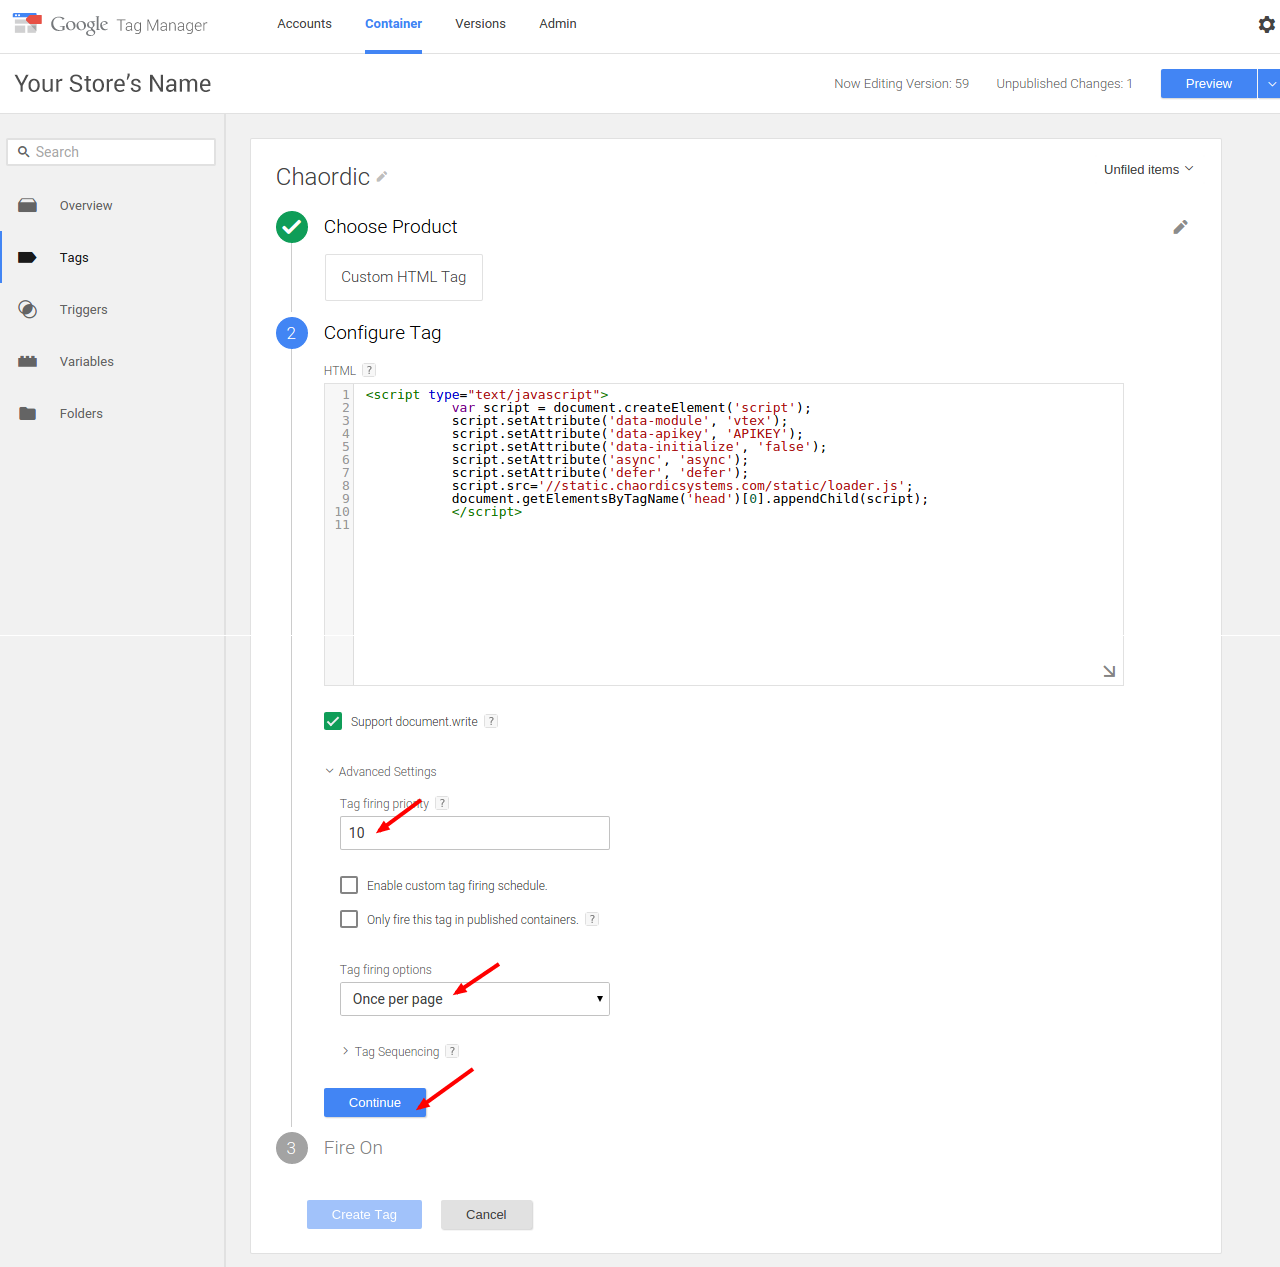
Task: Click the Now Editing Version: 59 text
Action: click(901, 84)
